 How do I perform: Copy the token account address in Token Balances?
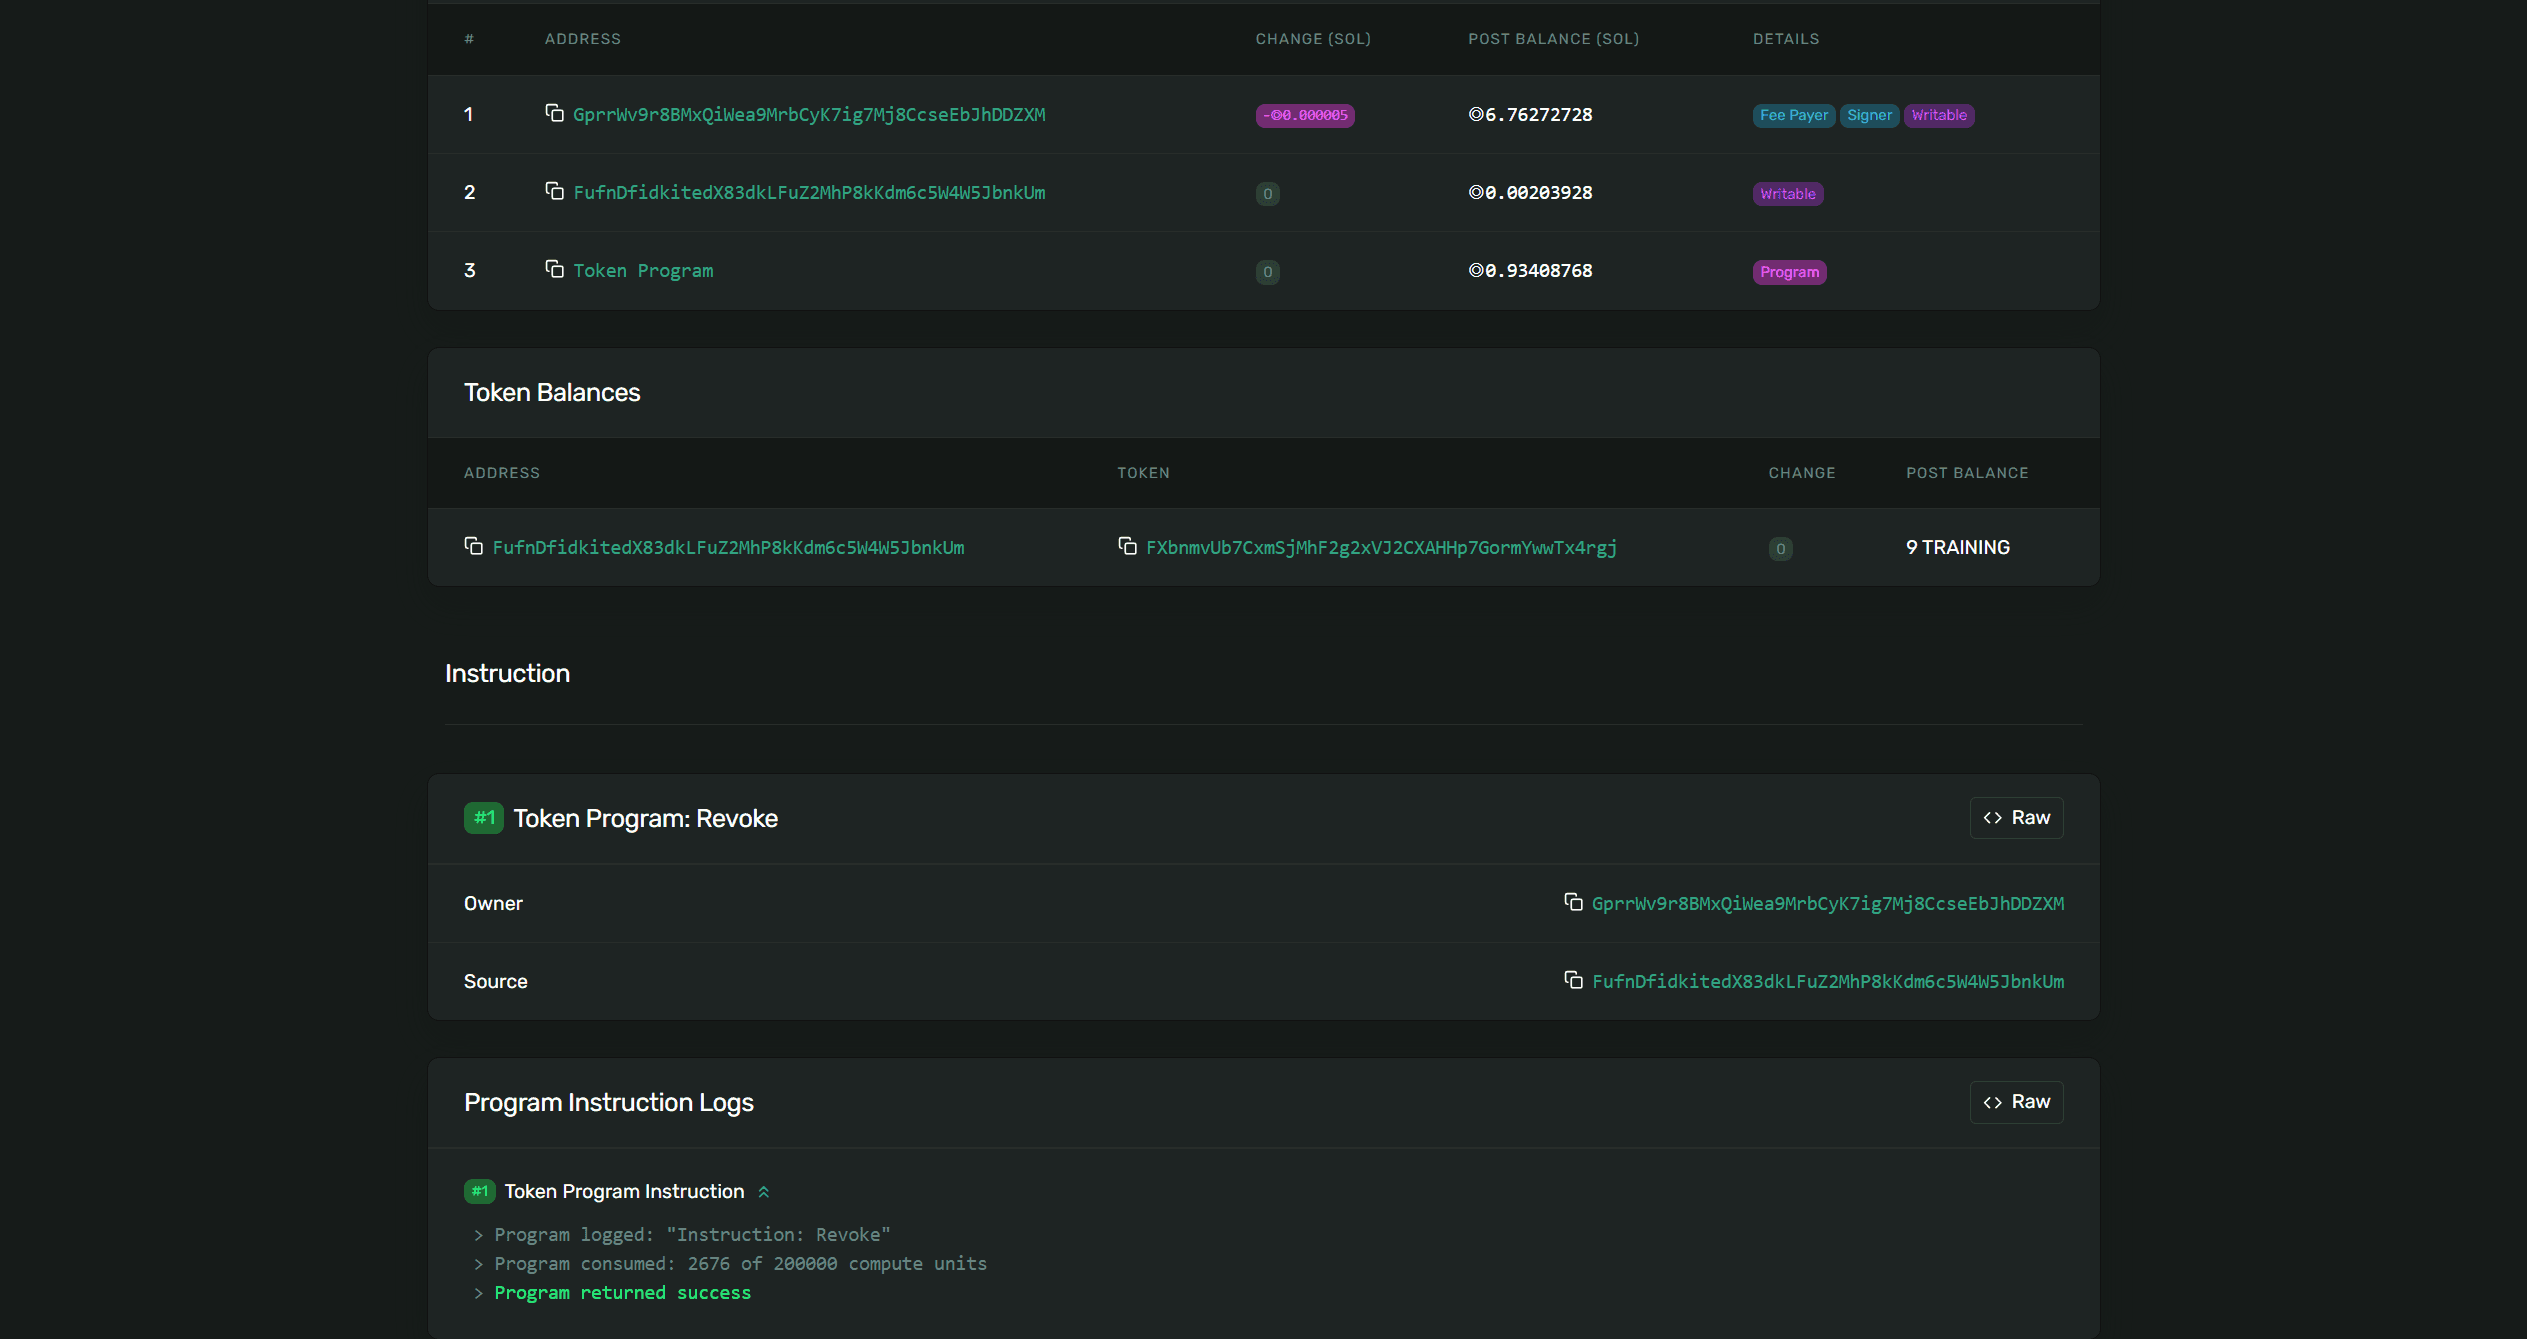(x=474, y=547)
